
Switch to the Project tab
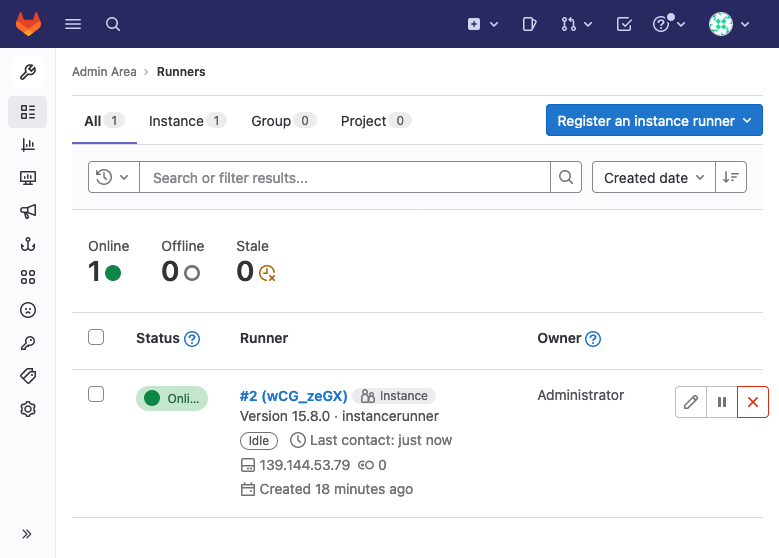pyautogui.click(x=374, y=121)
